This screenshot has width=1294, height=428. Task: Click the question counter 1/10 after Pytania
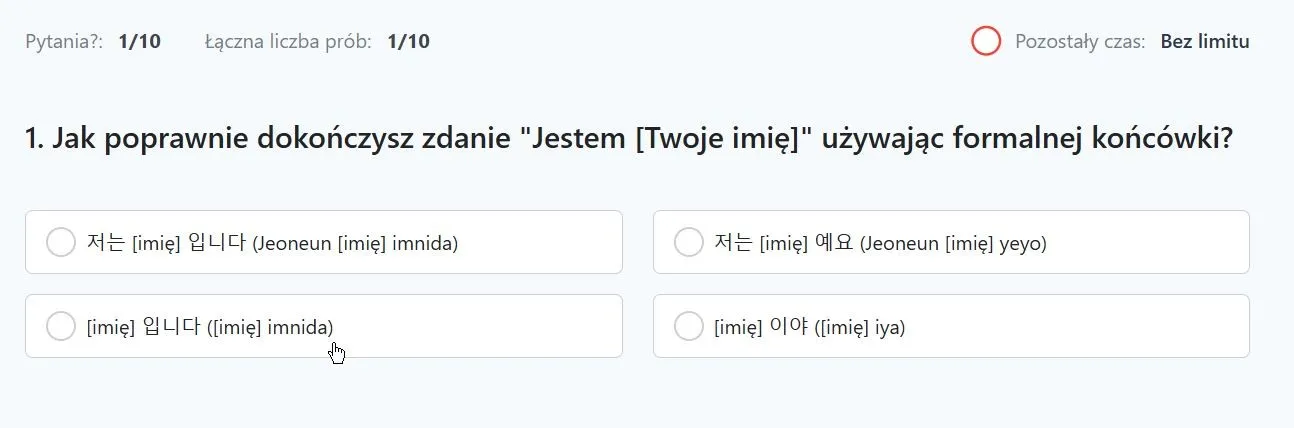click(x=139, y=42)
